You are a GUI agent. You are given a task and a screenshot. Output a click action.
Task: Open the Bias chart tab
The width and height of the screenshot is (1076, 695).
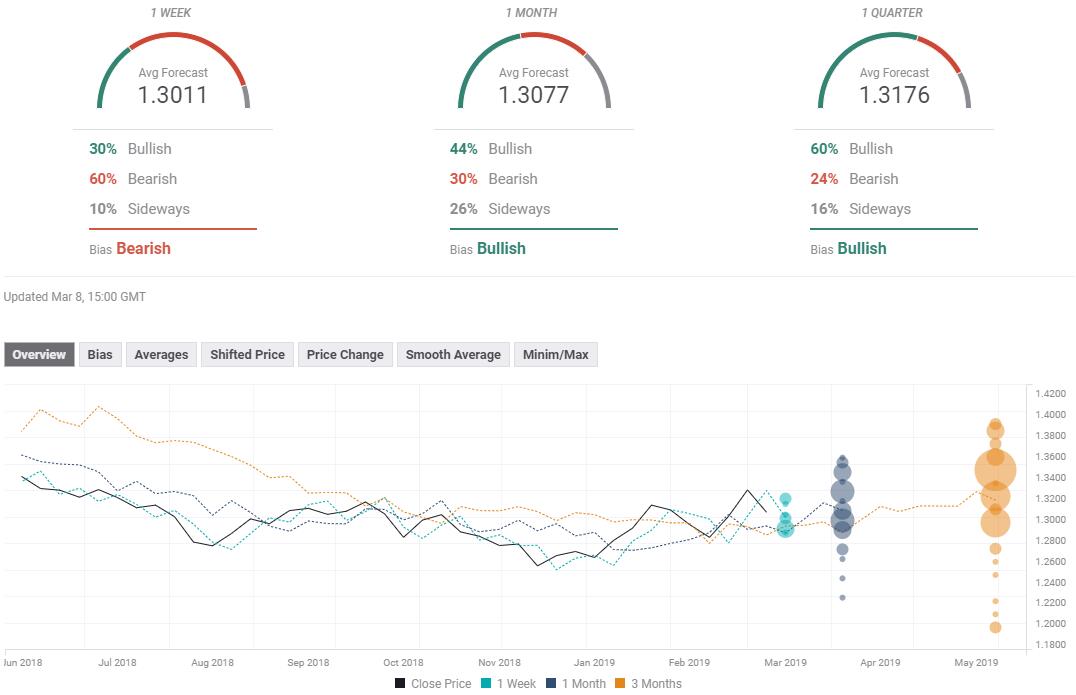[100, 354]
